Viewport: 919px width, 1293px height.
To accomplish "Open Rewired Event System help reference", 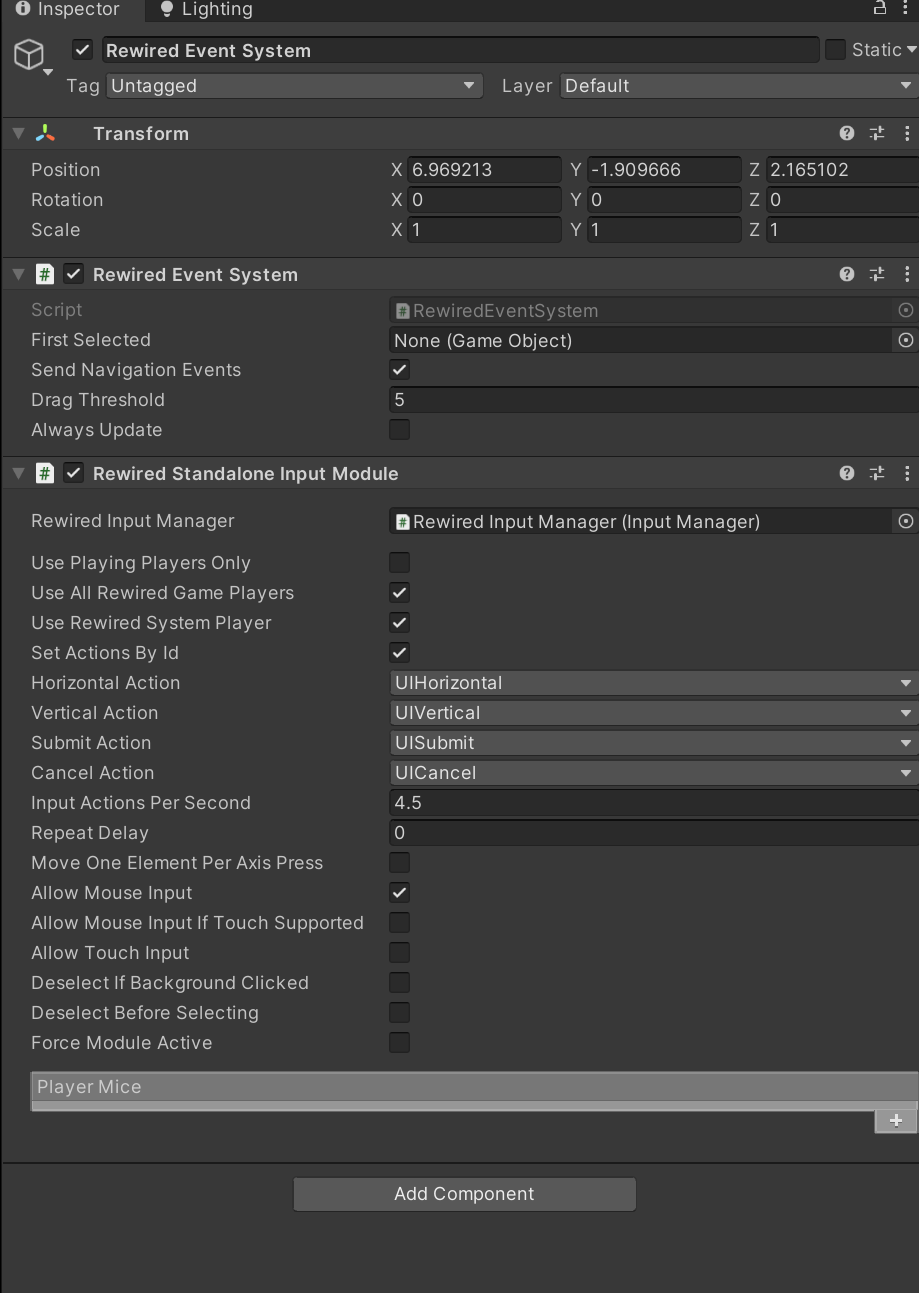I will tap(847, 274).
